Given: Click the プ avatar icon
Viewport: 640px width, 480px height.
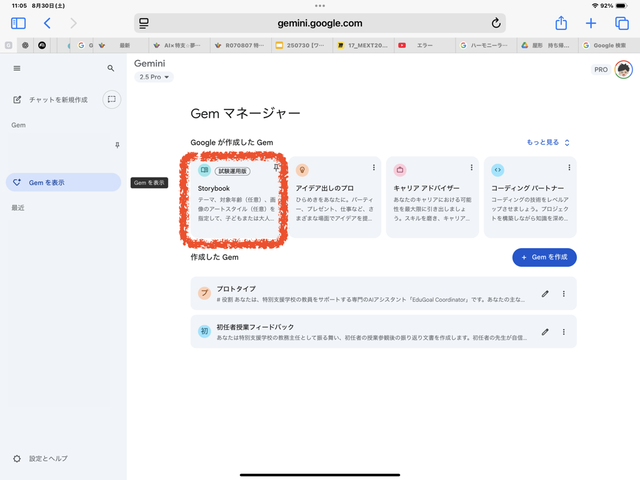Looking at the screenshot, I should [204, 293].
